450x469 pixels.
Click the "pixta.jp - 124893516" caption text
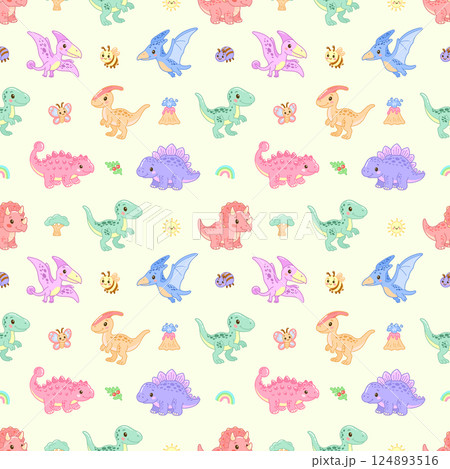pyautogui.click(x=375, y=461)
